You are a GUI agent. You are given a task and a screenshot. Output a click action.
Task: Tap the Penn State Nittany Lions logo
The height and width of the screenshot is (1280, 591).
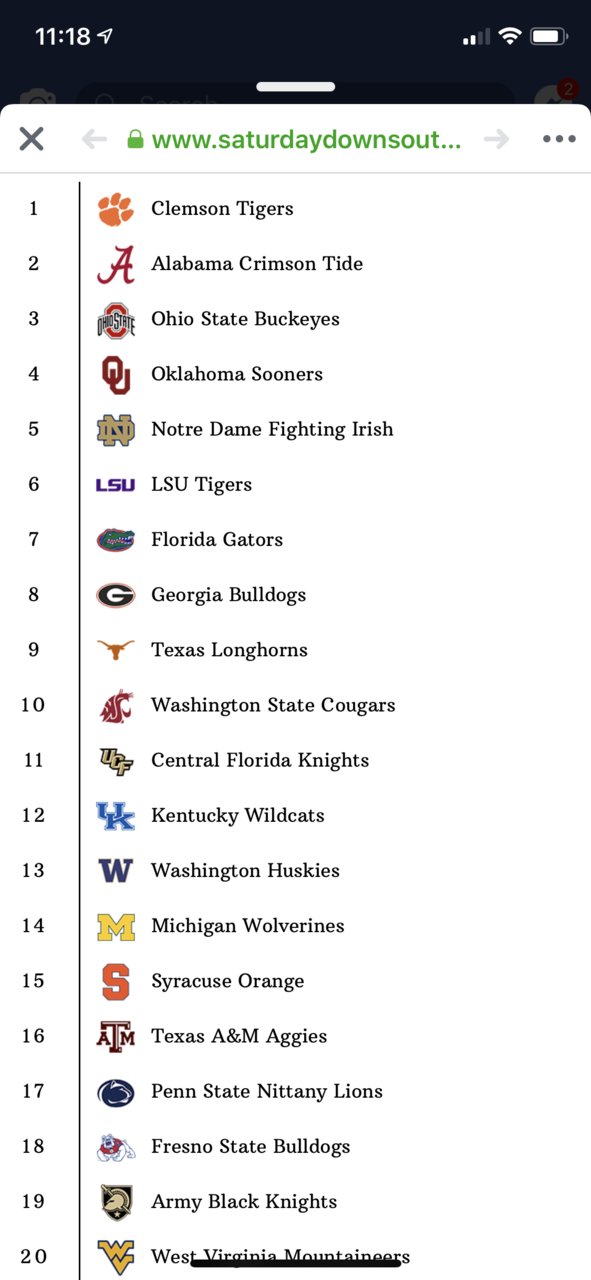116,1092
